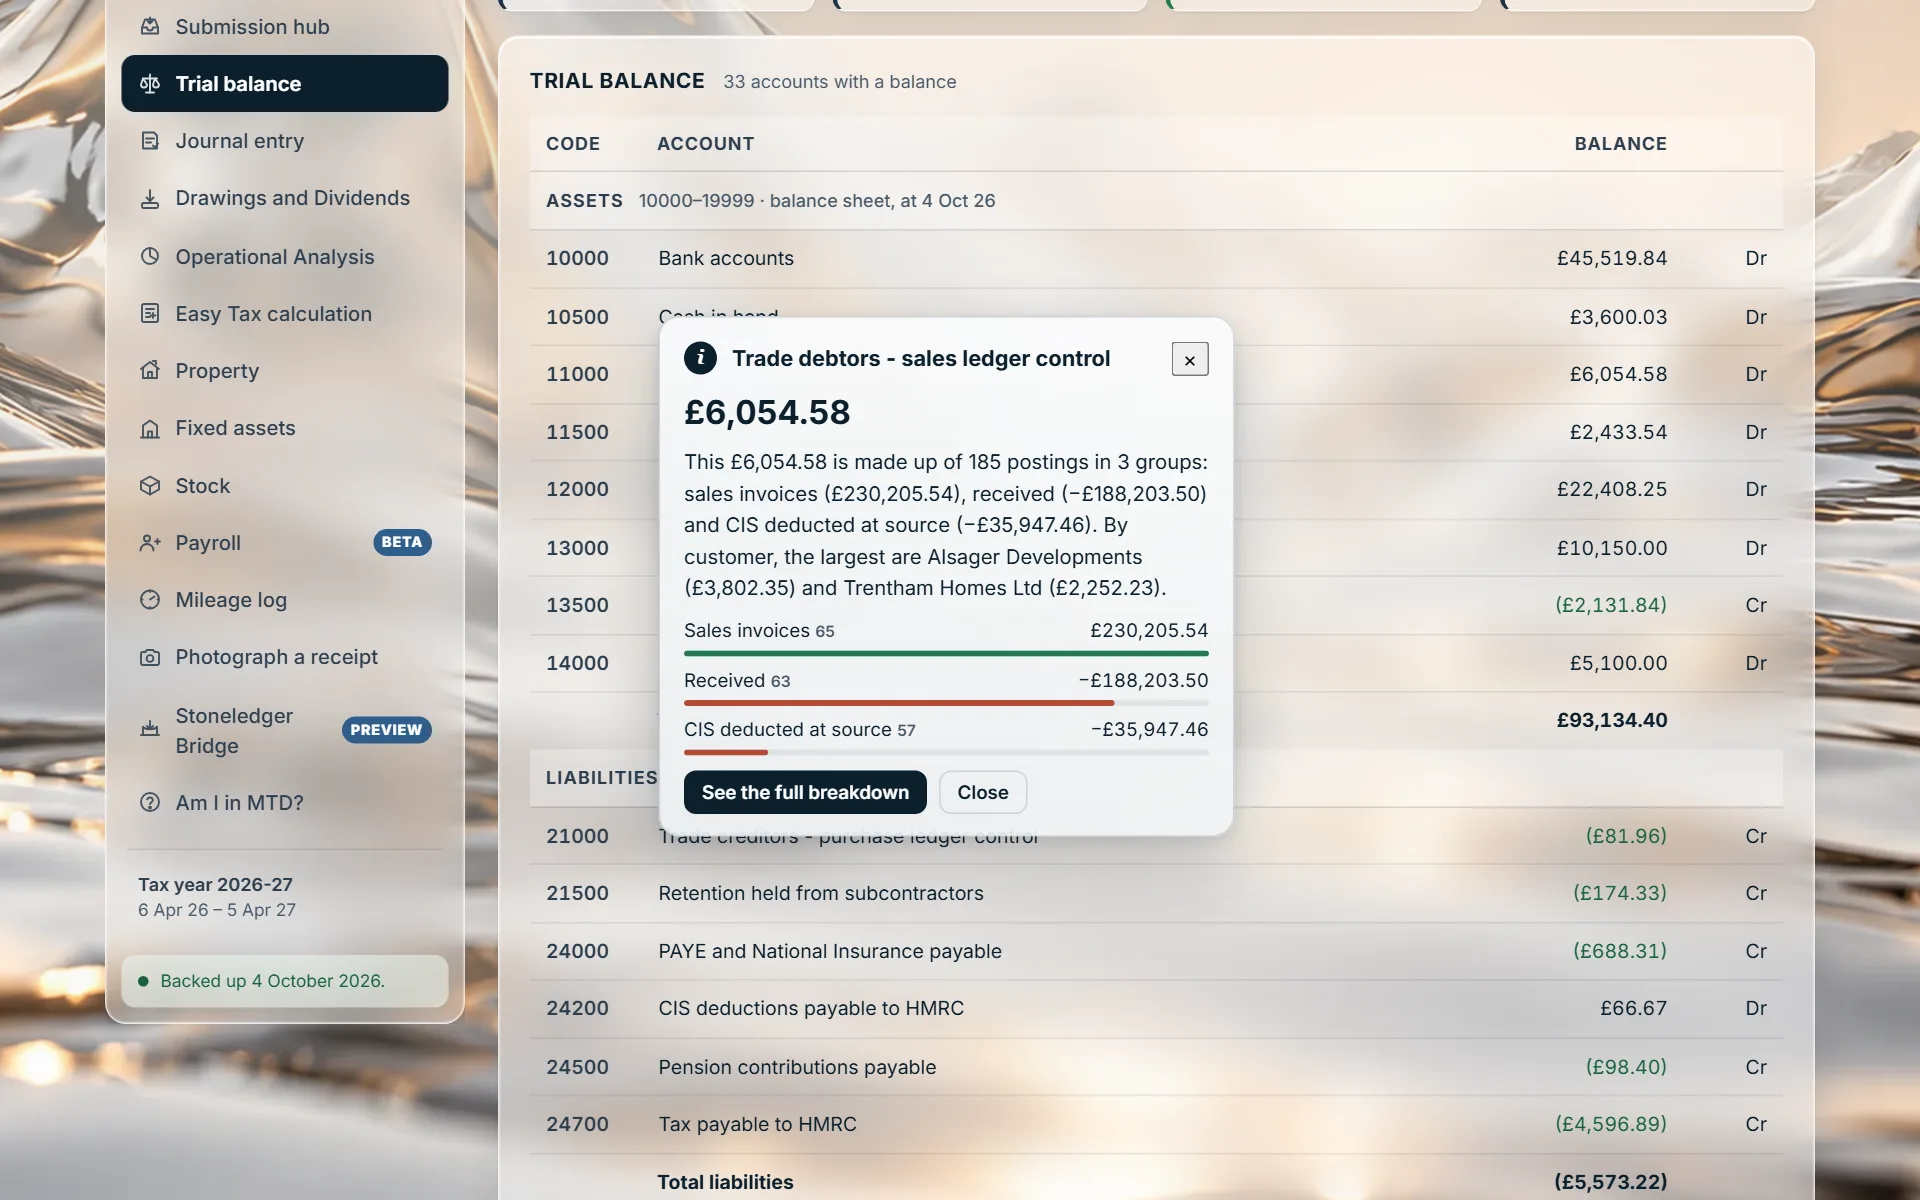This screenshot has width=1920, height=1200.
Task: Click the Stoneledger Bridge icon
Action: 150,730
